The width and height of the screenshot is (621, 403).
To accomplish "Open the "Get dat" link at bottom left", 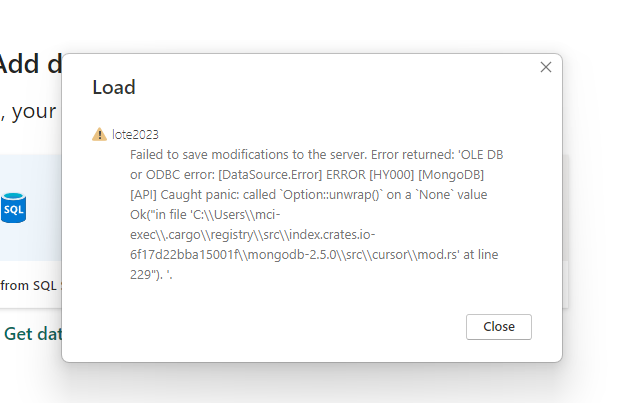I will pyautogui.click(x=32, y=334).
